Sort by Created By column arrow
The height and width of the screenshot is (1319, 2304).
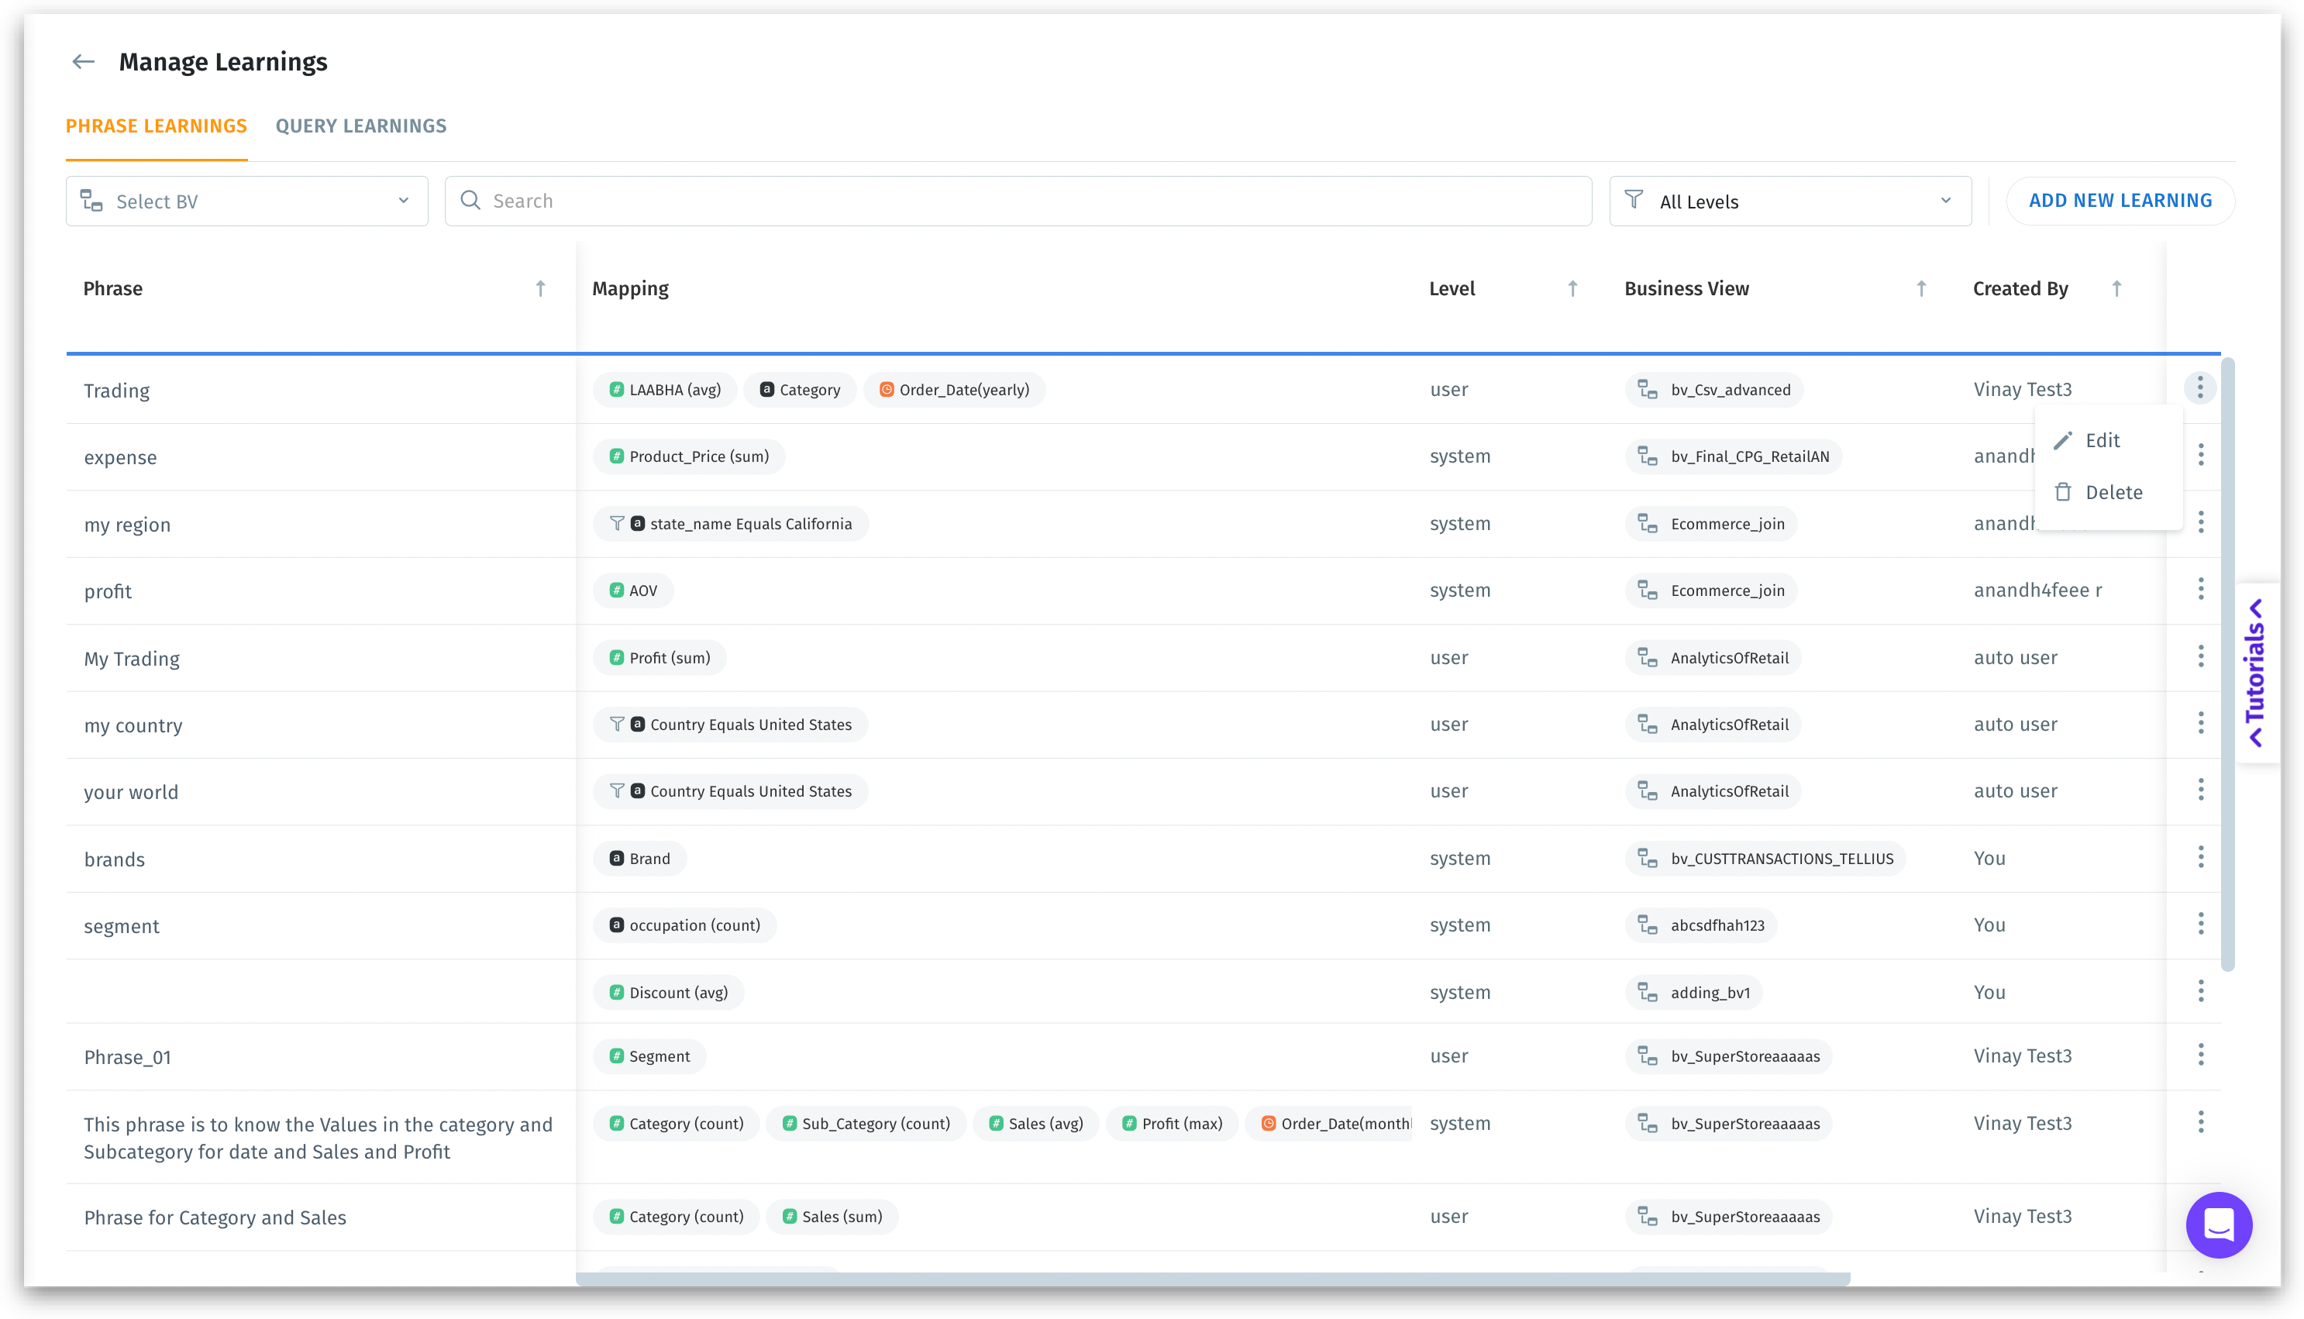2116,289
